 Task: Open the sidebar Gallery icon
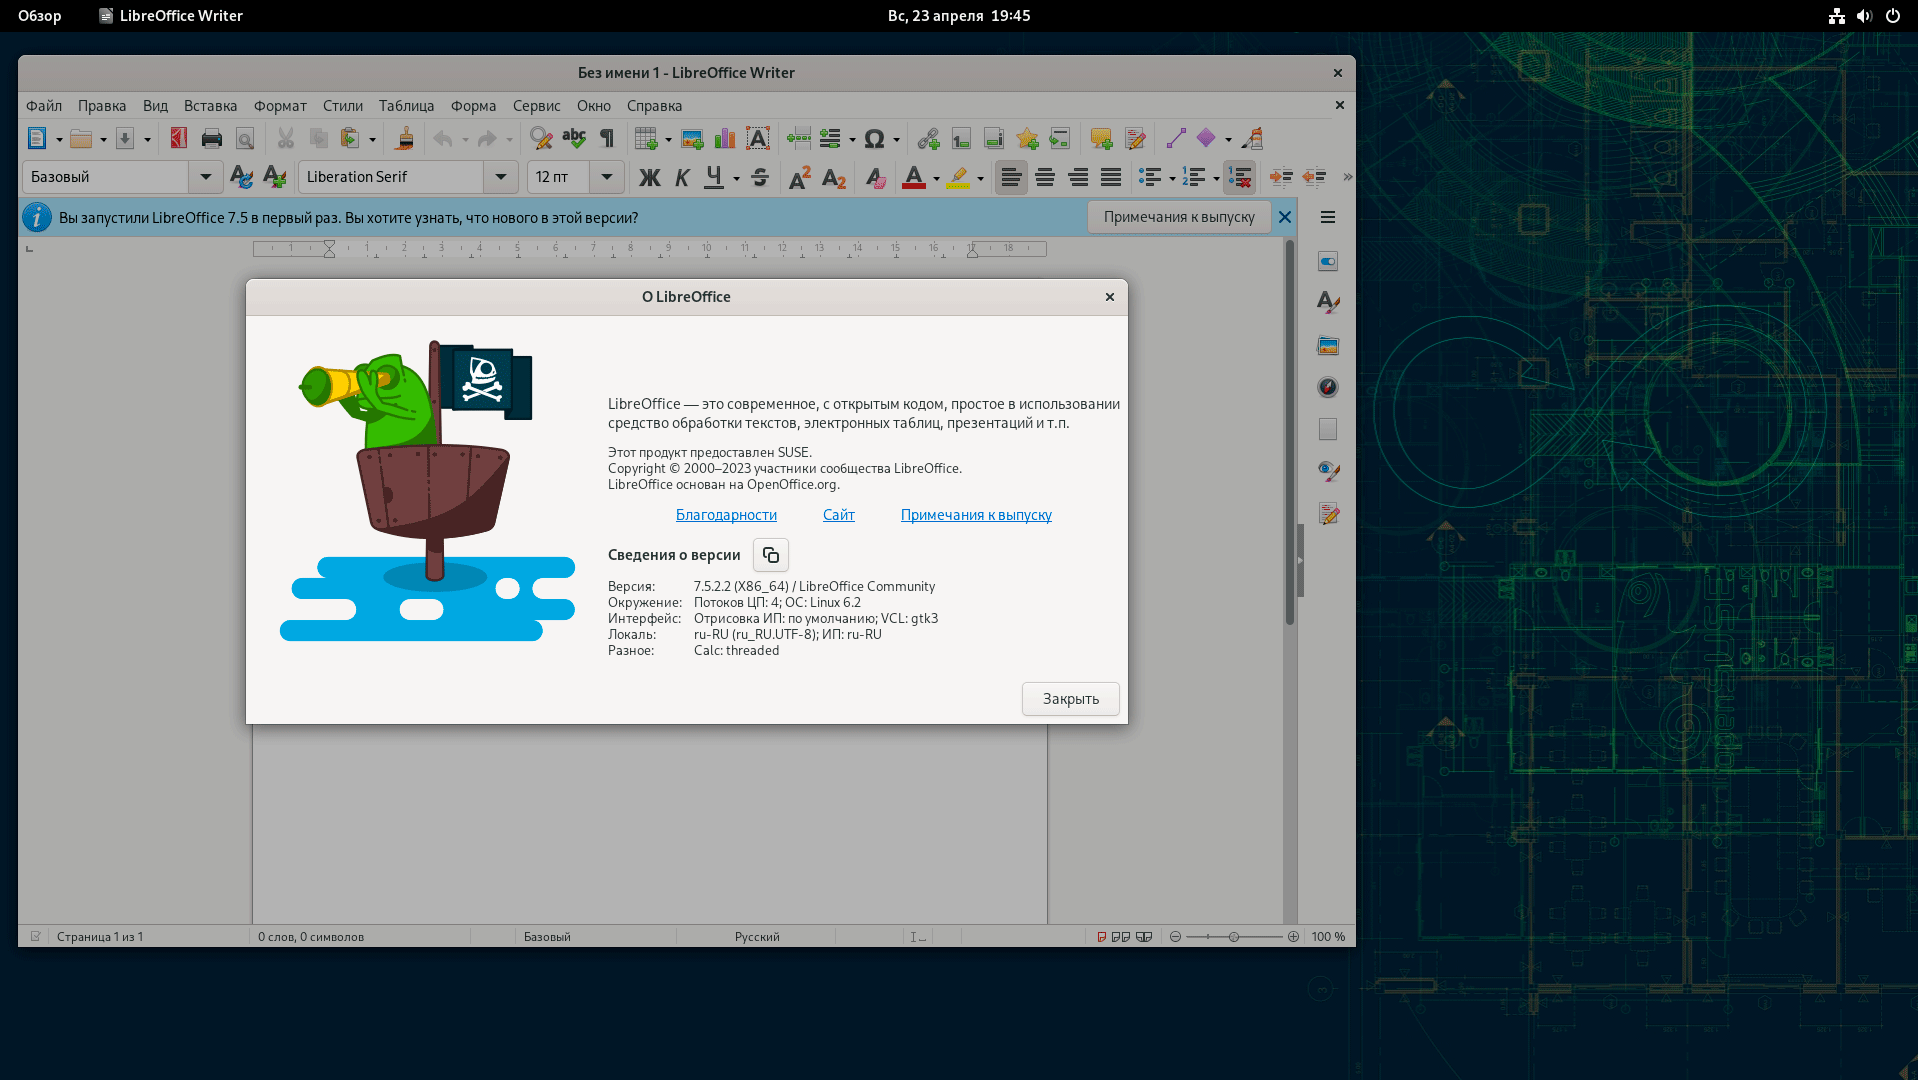tap(1327, 346)
